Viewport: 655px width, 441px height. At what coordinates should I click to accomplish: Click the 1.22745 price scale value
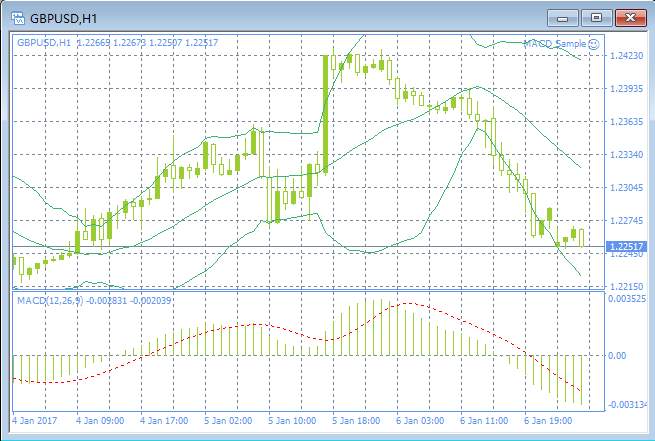[x=627, y=220]
